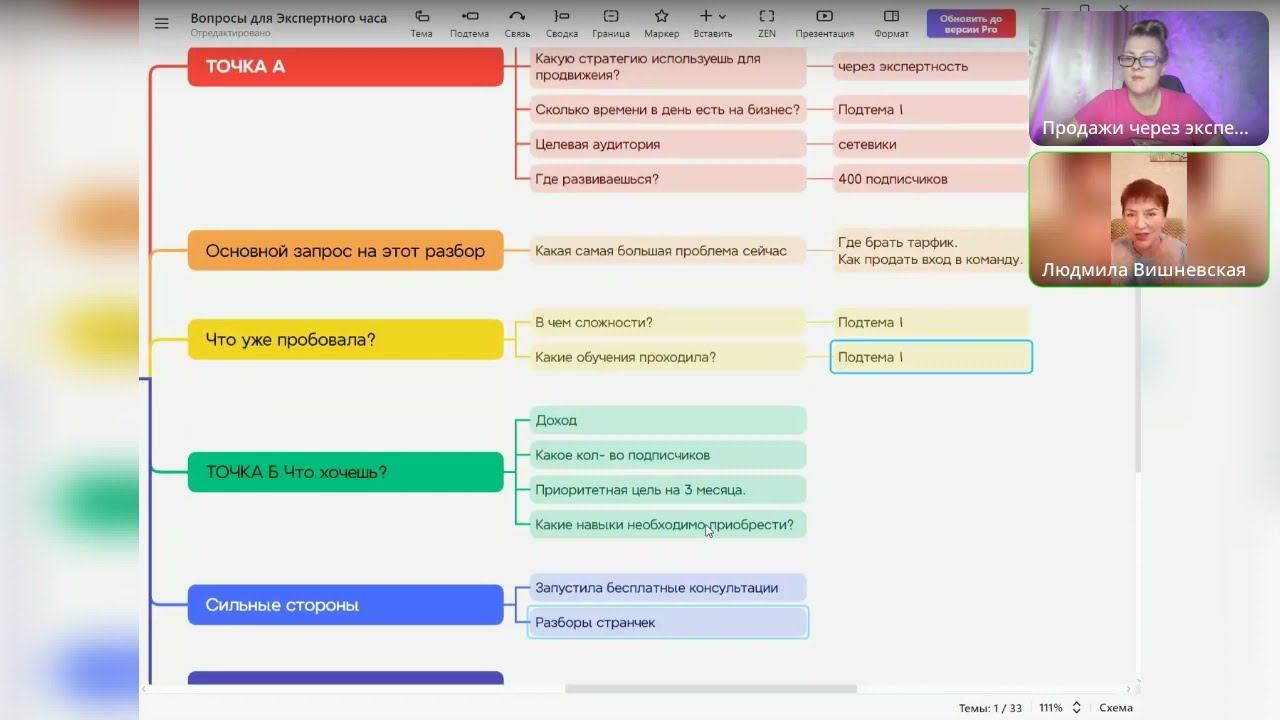This screenshot has width=1280, height=720.
Task: Open Людмила Вишневская video thumbnail
Action: [x=1148, y=219]
